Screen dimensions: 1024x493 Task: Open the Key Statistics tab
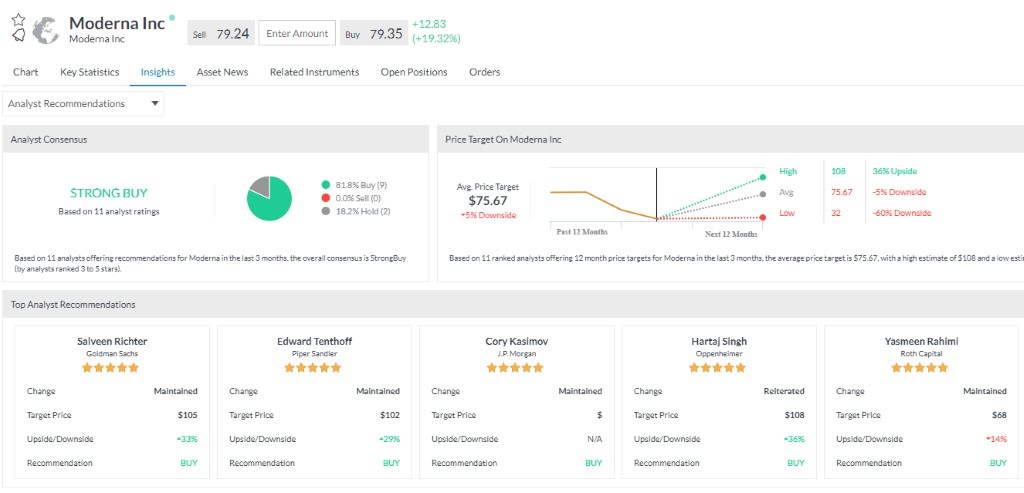pos(89,72)
